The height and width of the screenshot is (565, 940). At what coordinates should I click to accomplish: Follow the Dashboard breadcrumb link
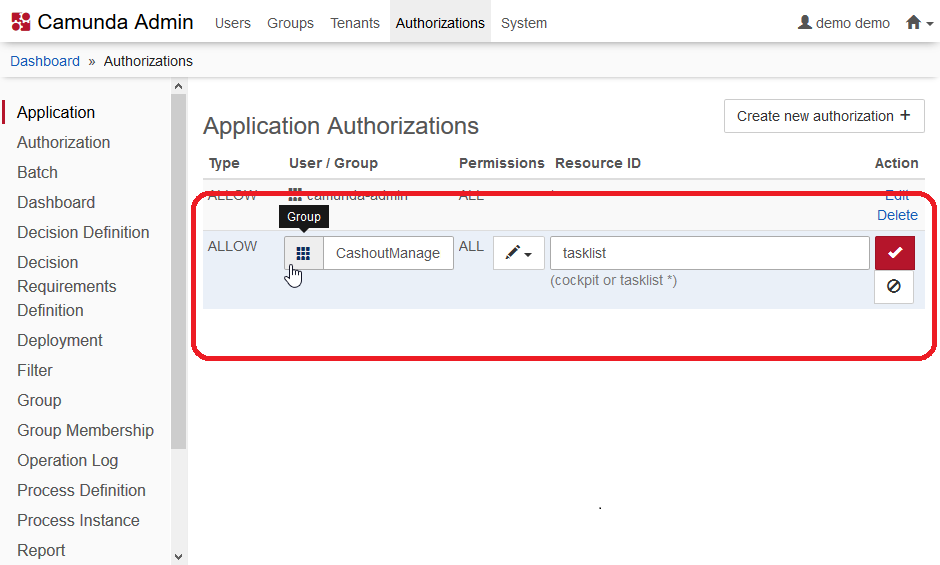(45, 61)
